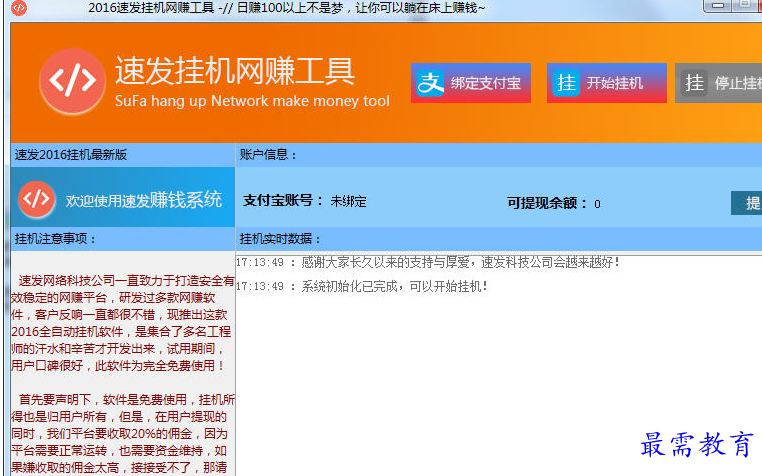Click the 挂机注意事项 header
The height and width of the screenshot is (476, 762).
click(x=55, y=239)
